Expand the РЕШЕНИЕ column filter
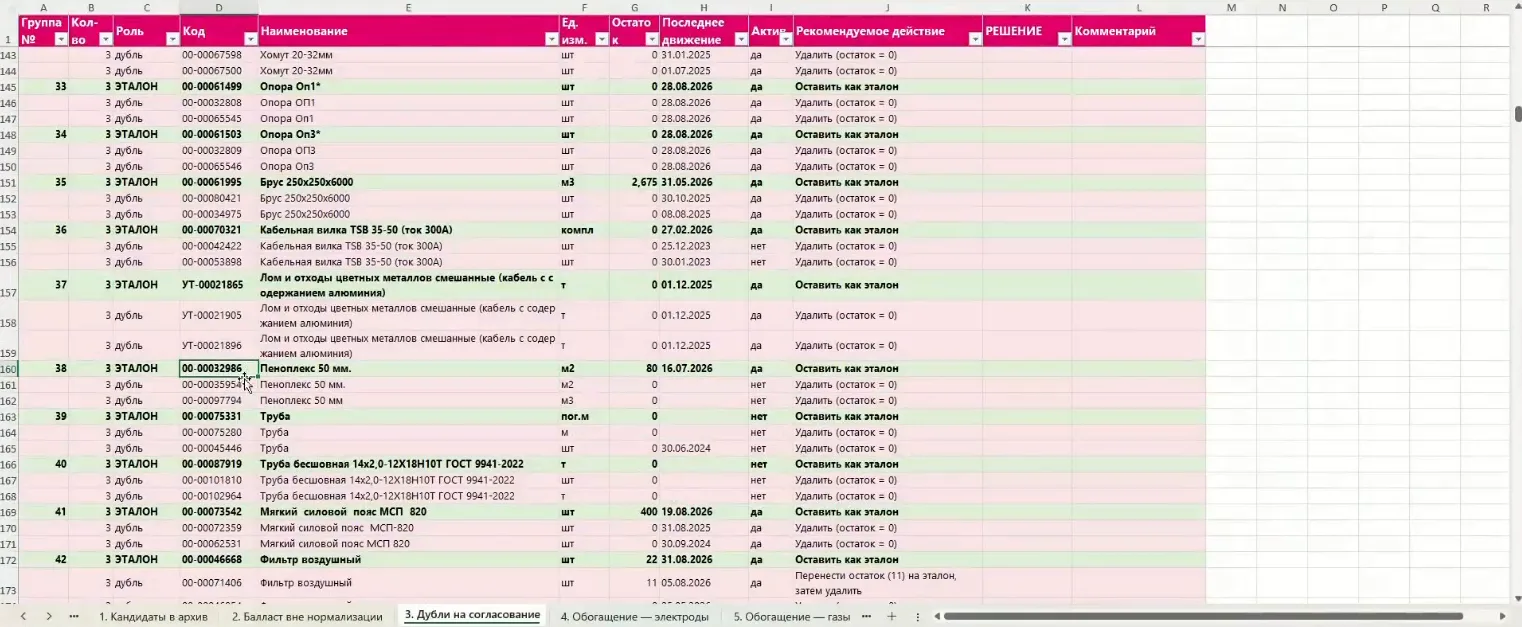This screenshot has height=627, width=1522. pyautogui.click(x=1064, y=39)
